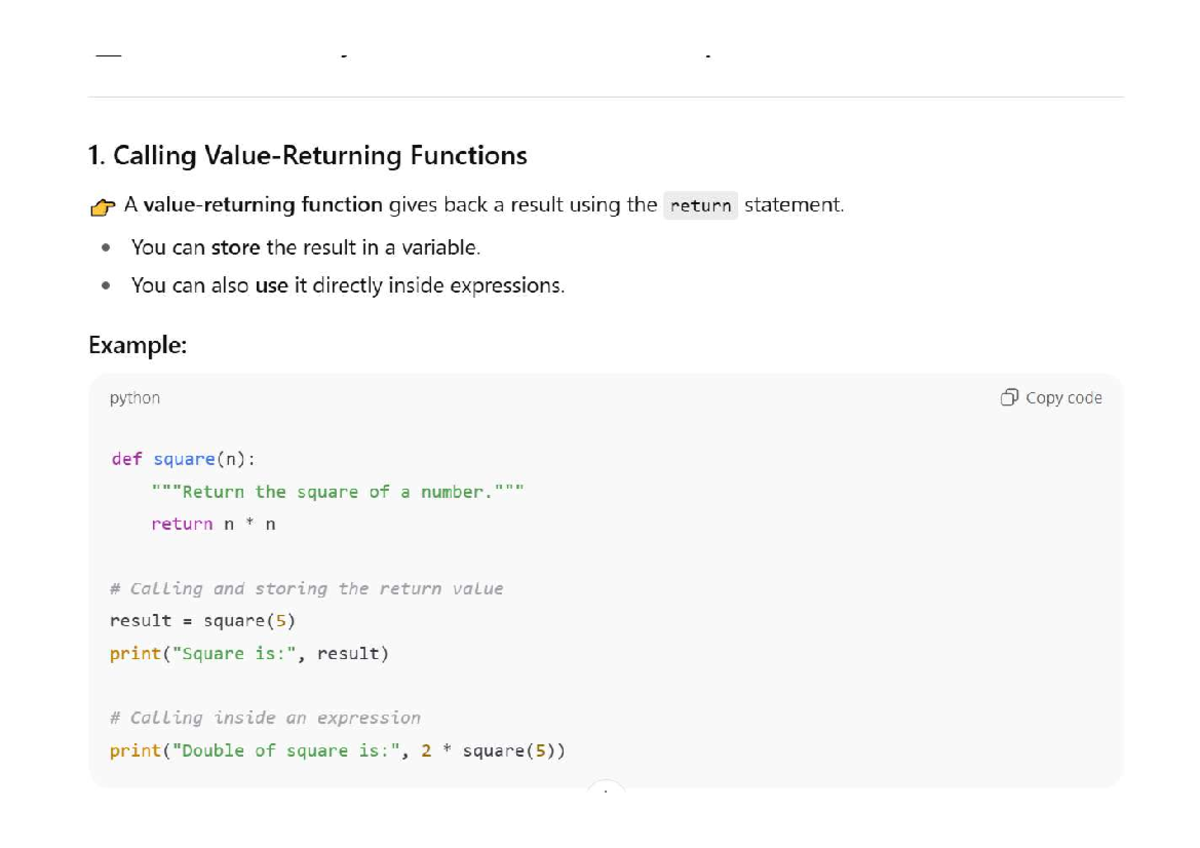
Task: Click the bullet point beside use it directly
Action: [104, 285]
